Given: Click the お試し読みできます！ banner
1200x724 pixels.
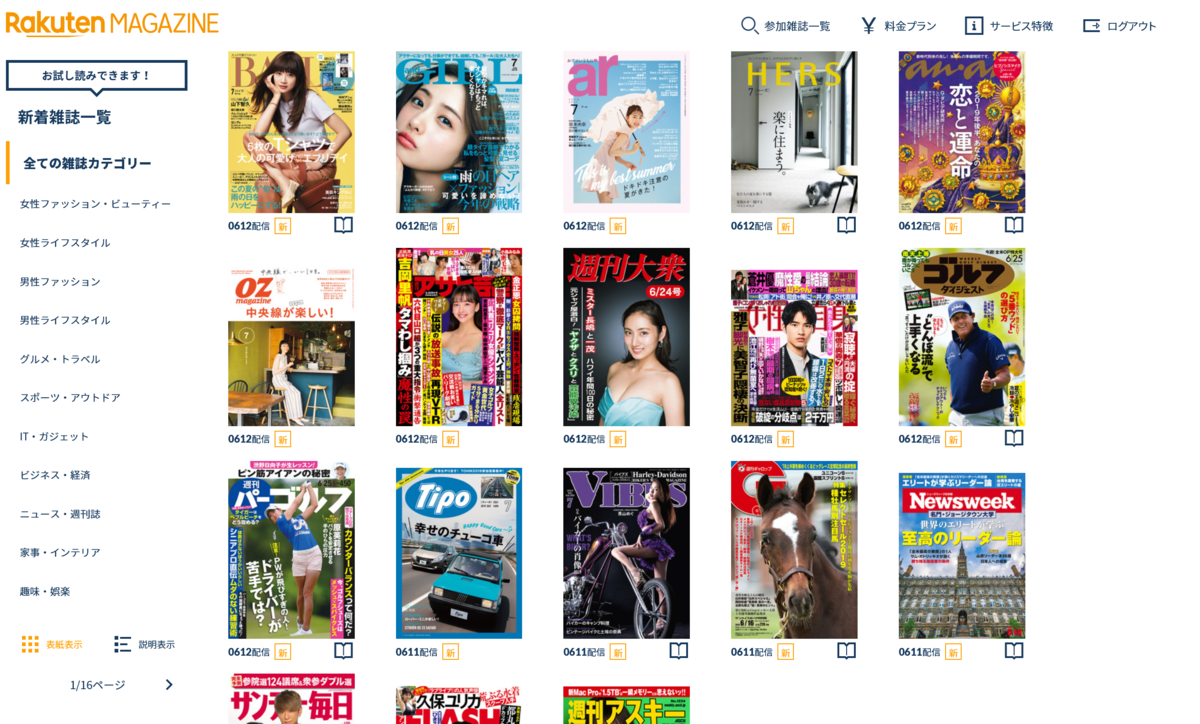Looking at the screenshot, I should click(96, 76).
